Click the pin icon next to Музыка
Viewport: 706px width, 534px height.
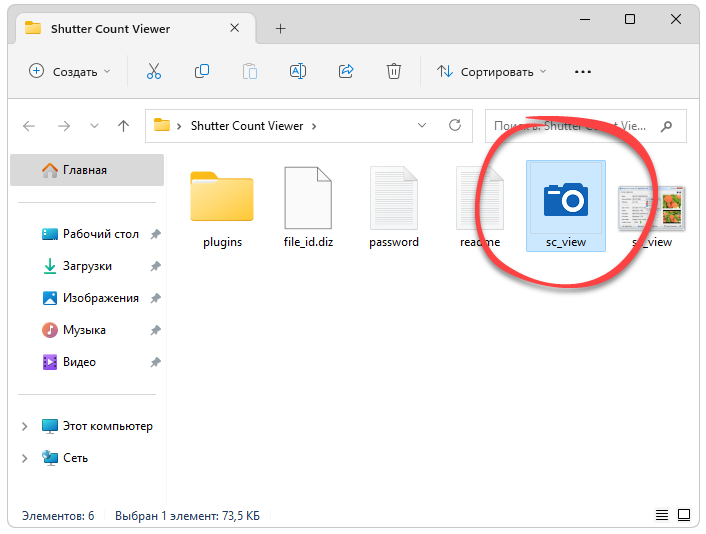coord(155,330)
